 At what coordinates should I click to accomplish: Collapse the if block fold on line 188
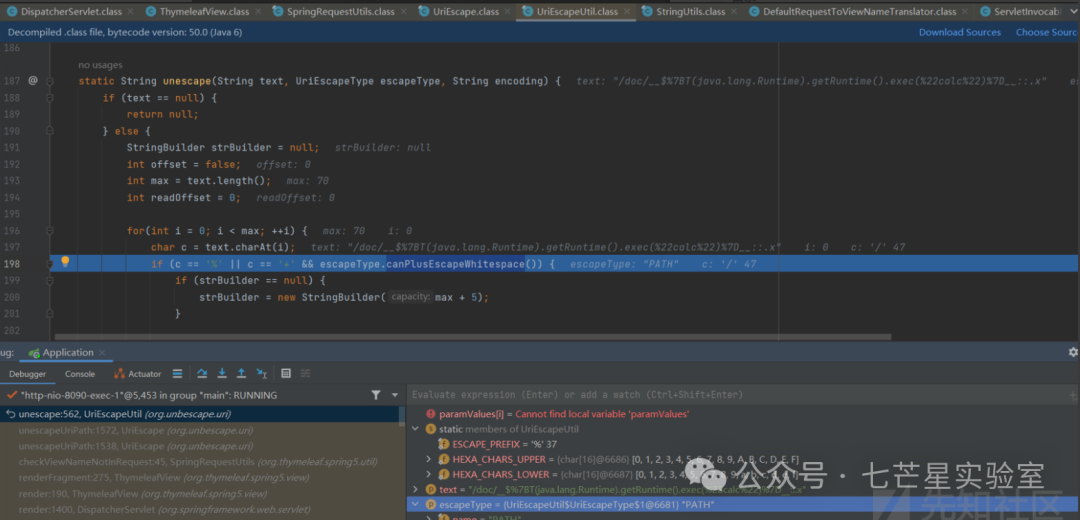pos(50,98)
